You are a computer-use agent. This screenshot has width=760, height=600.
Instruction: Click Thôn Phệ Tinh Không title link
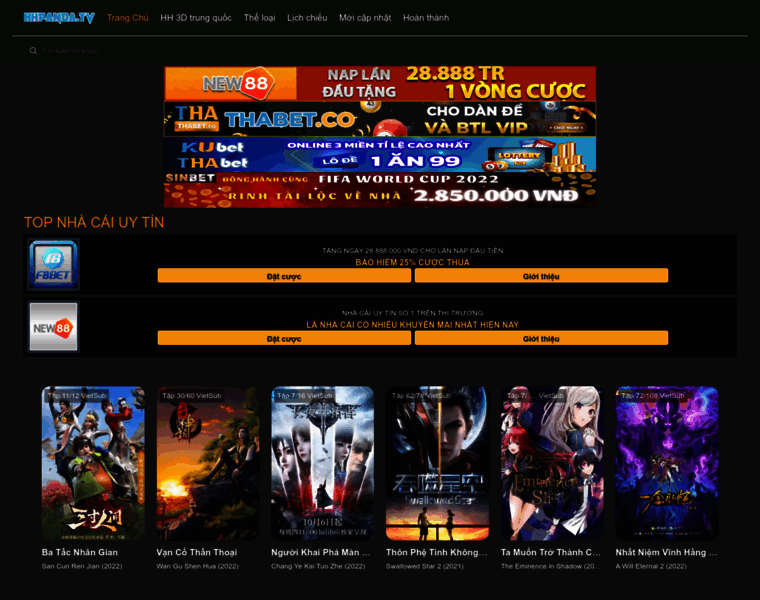[437, 553]
